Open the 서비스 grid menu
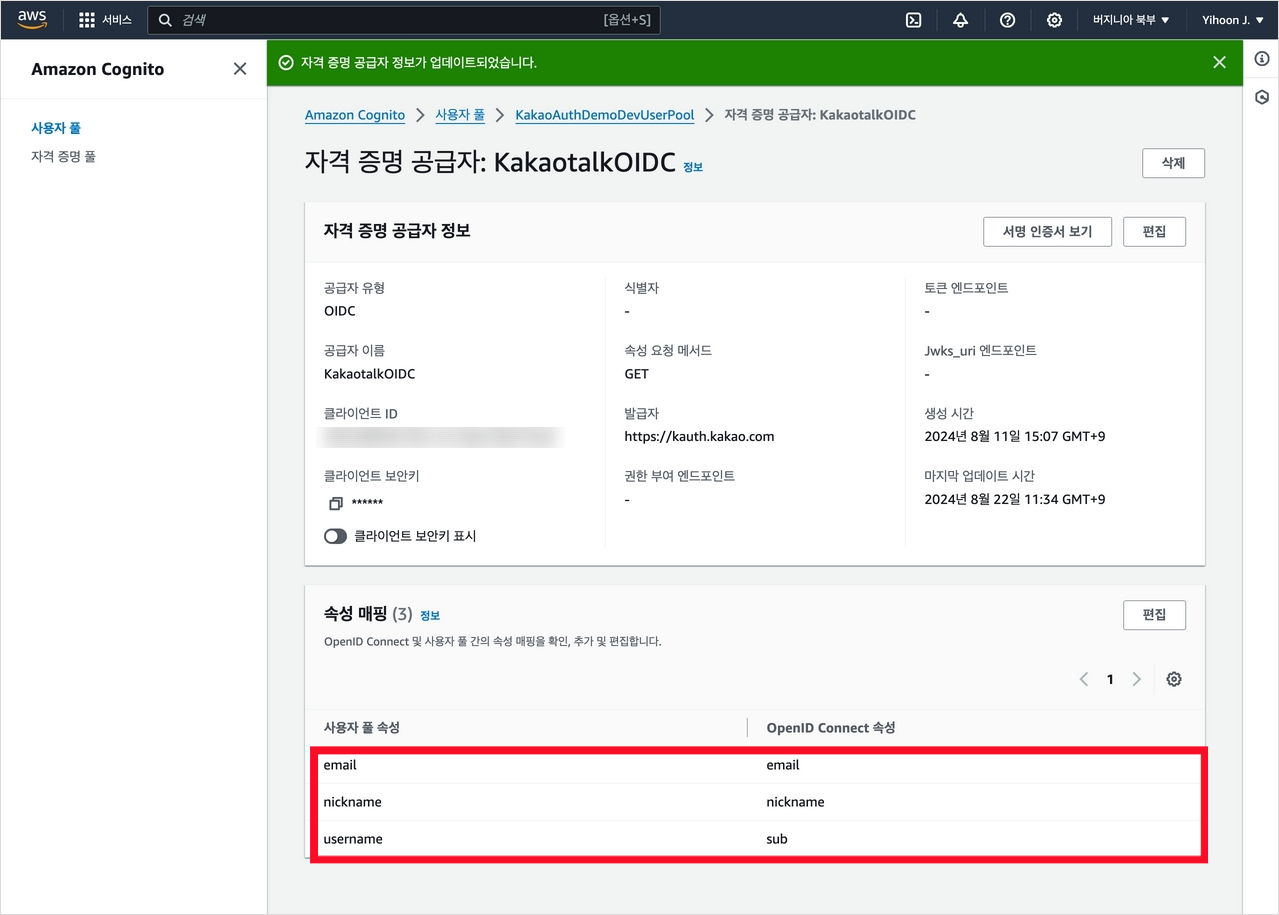 (x=105, y=20)
